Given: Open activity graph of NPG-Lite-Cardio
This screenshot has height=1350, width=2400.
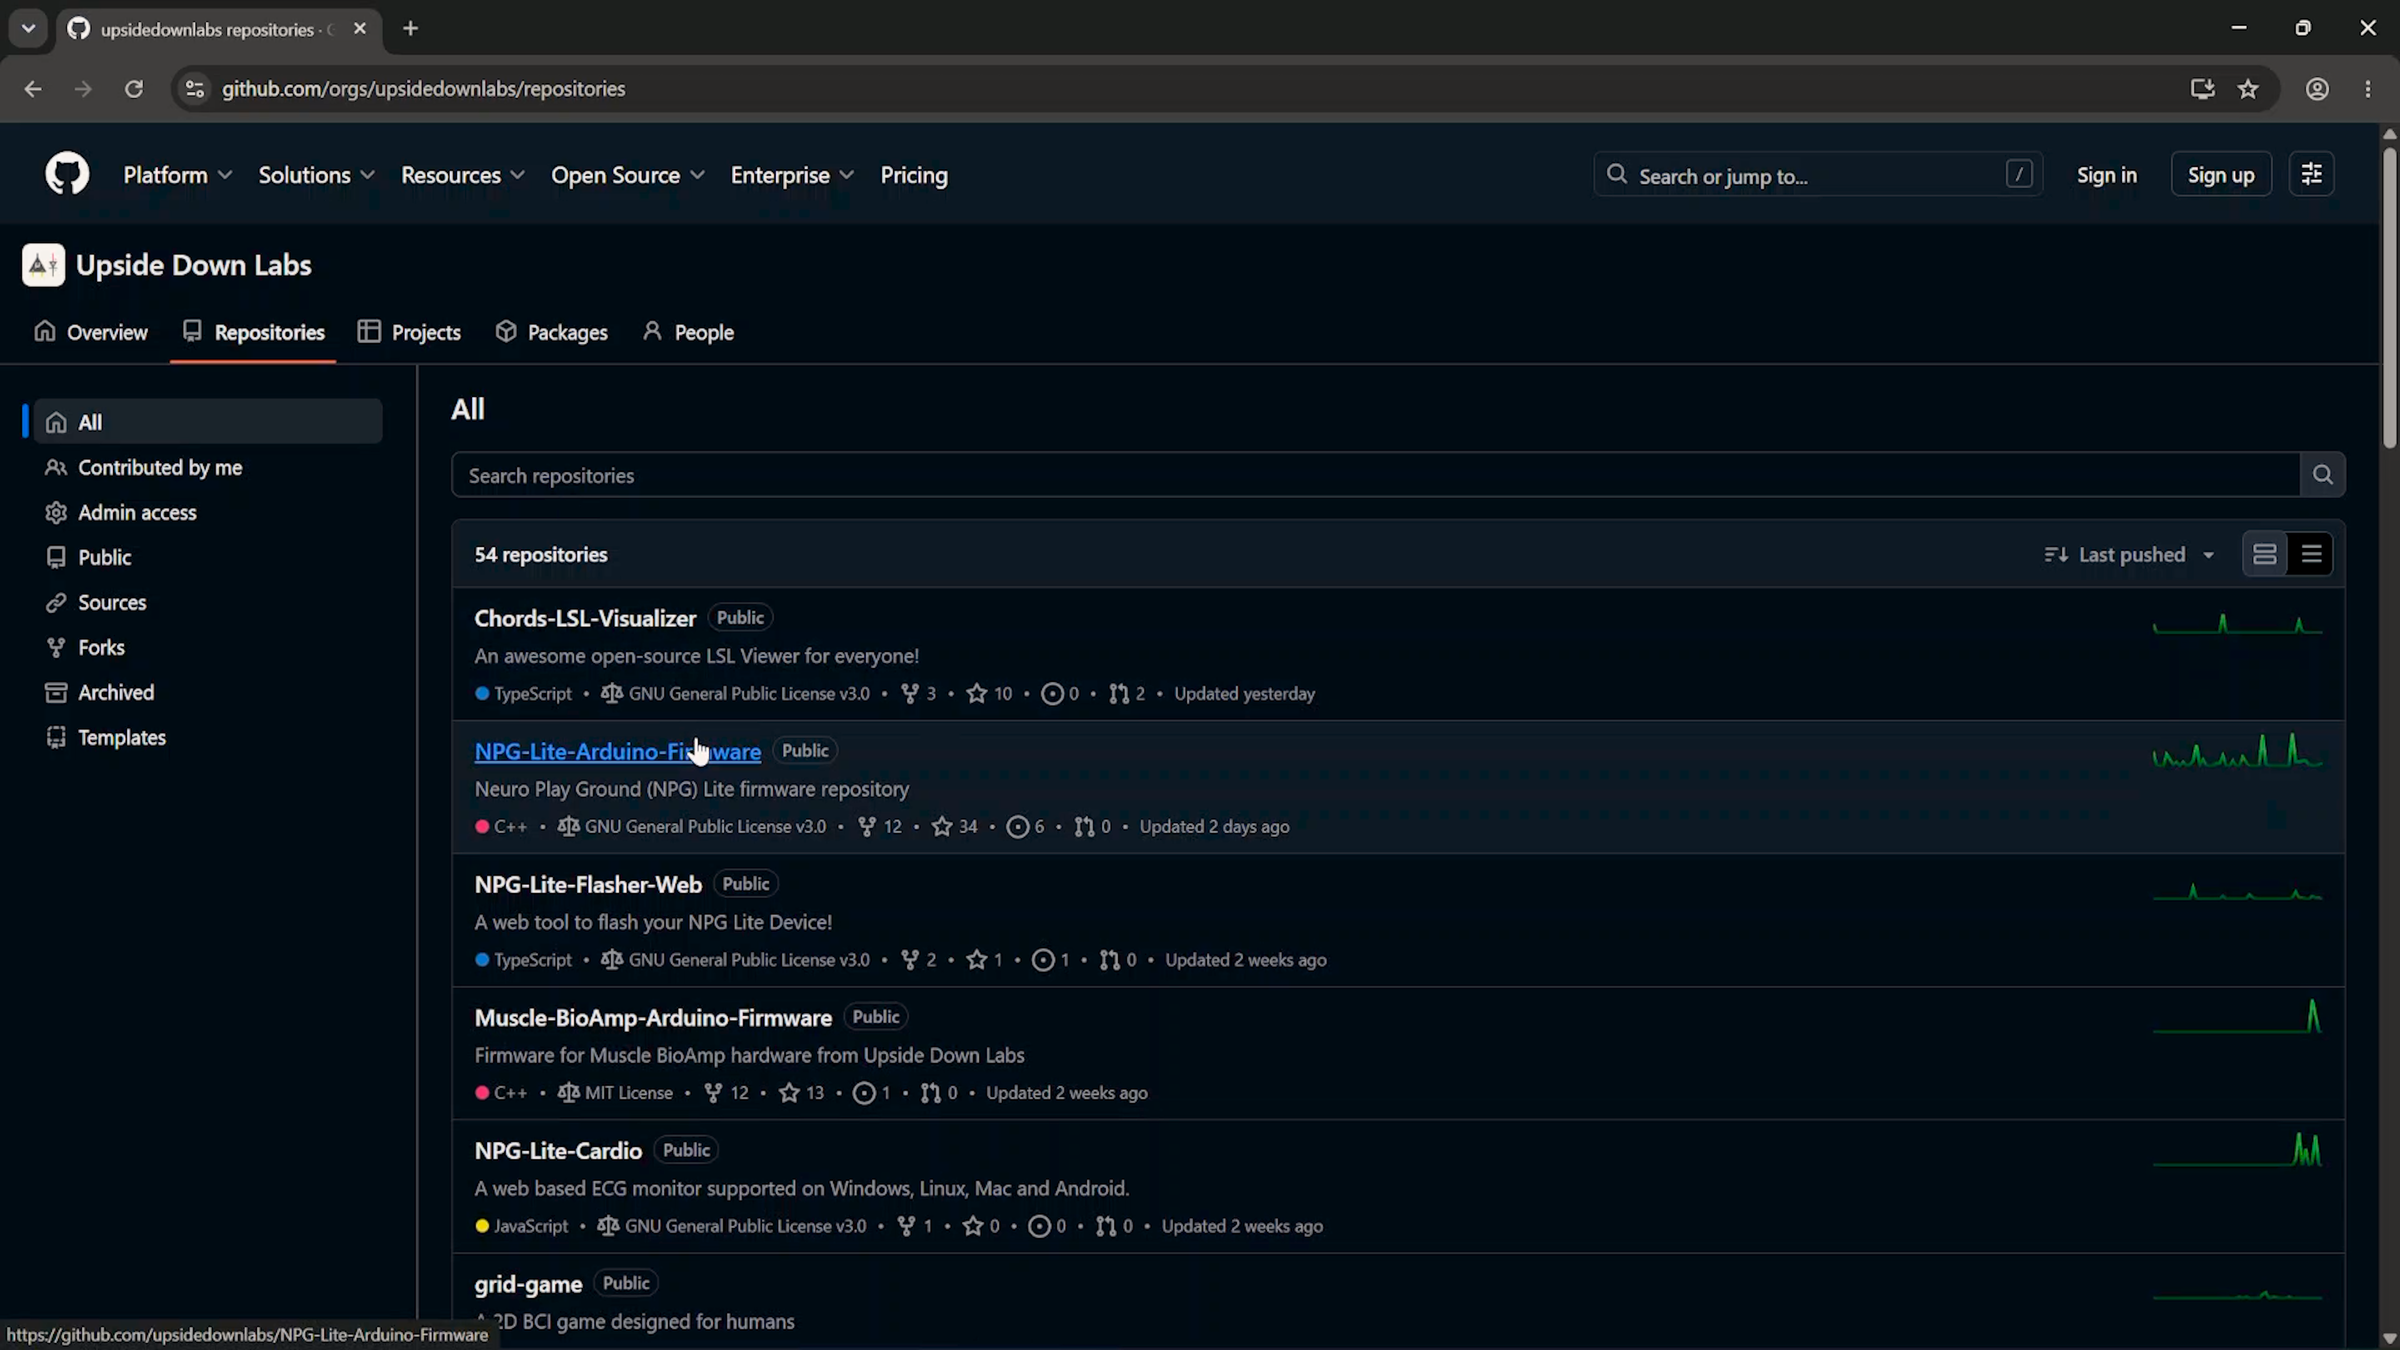Looking at the screenshot, I should coord(2237,1150).
